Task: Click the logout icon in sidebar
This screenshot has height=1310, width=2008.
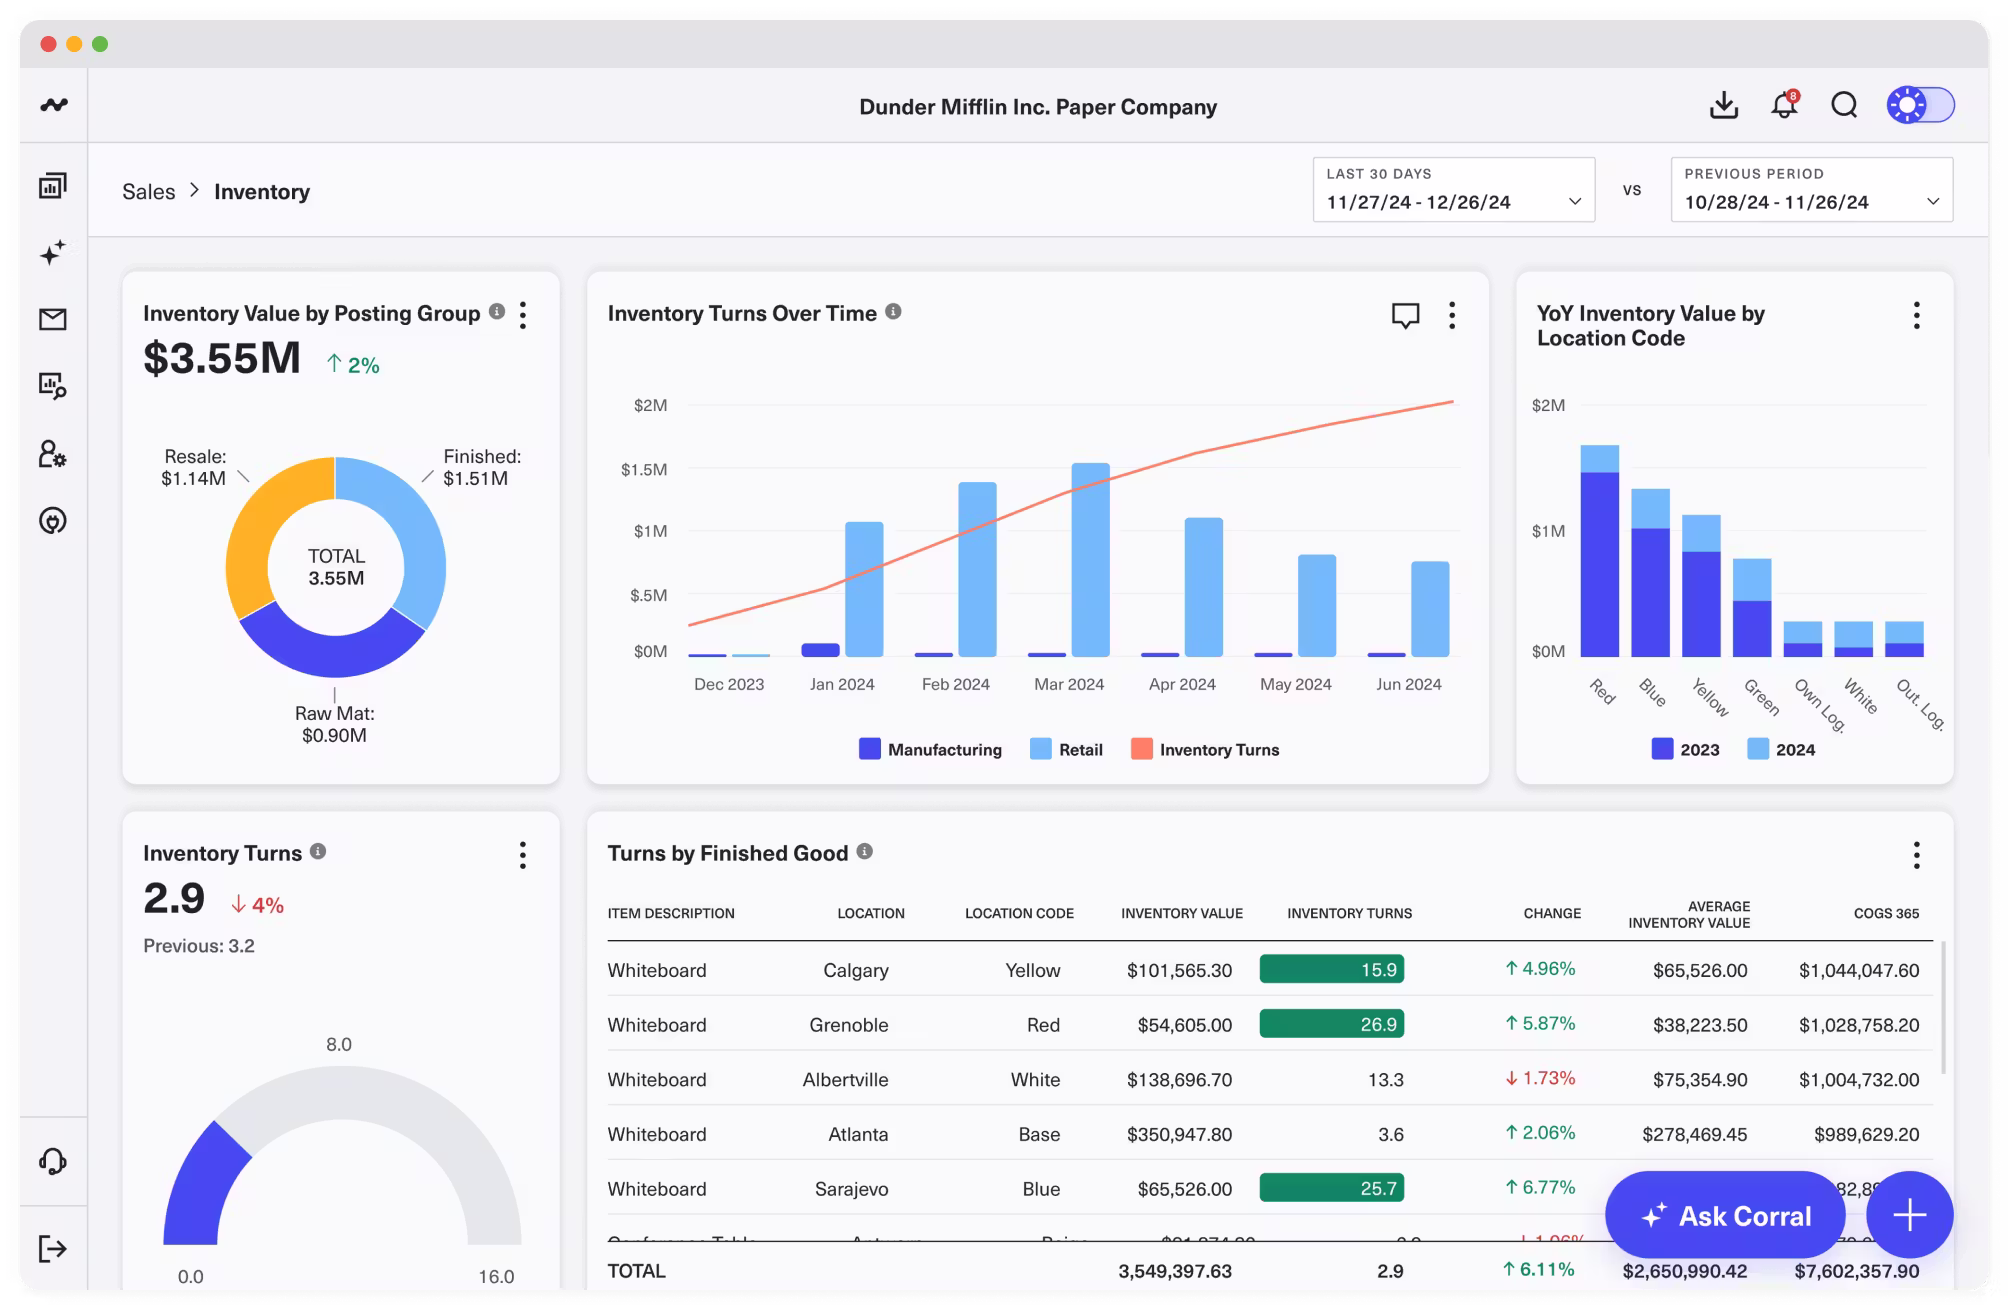Action: (53, 1248)
